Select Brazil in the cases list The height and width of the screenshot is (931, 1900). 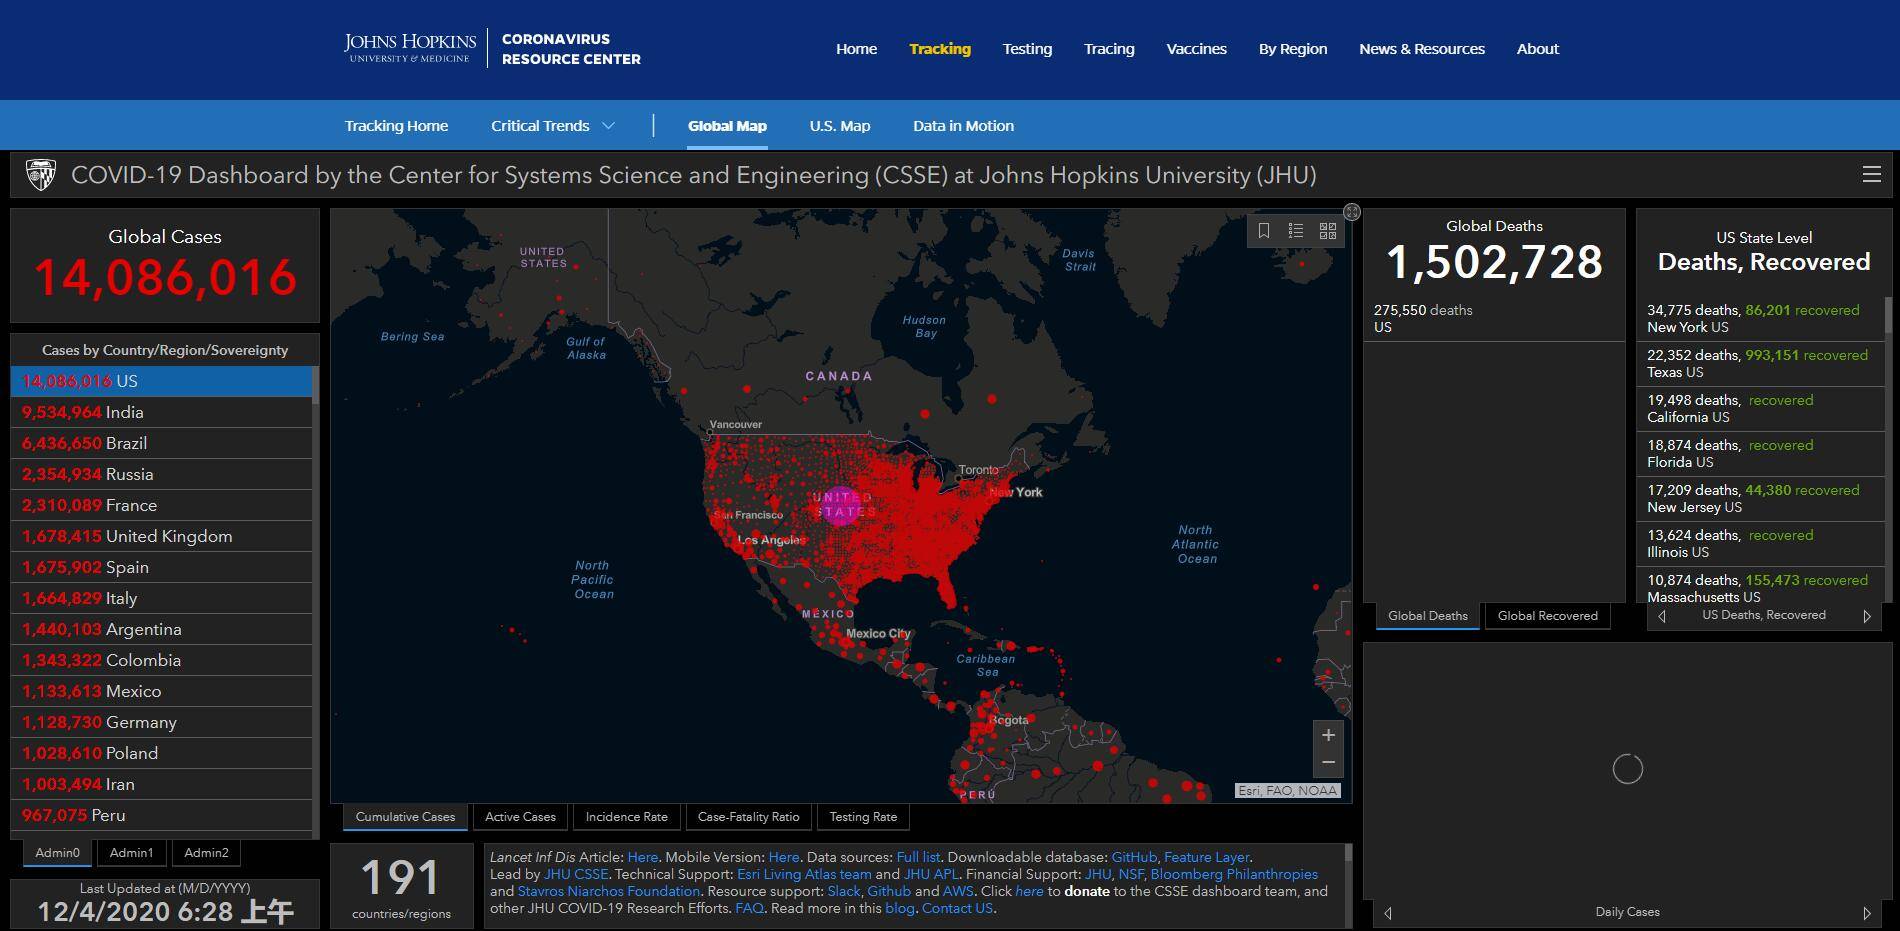pyautogui.click(x=161, y=443)
